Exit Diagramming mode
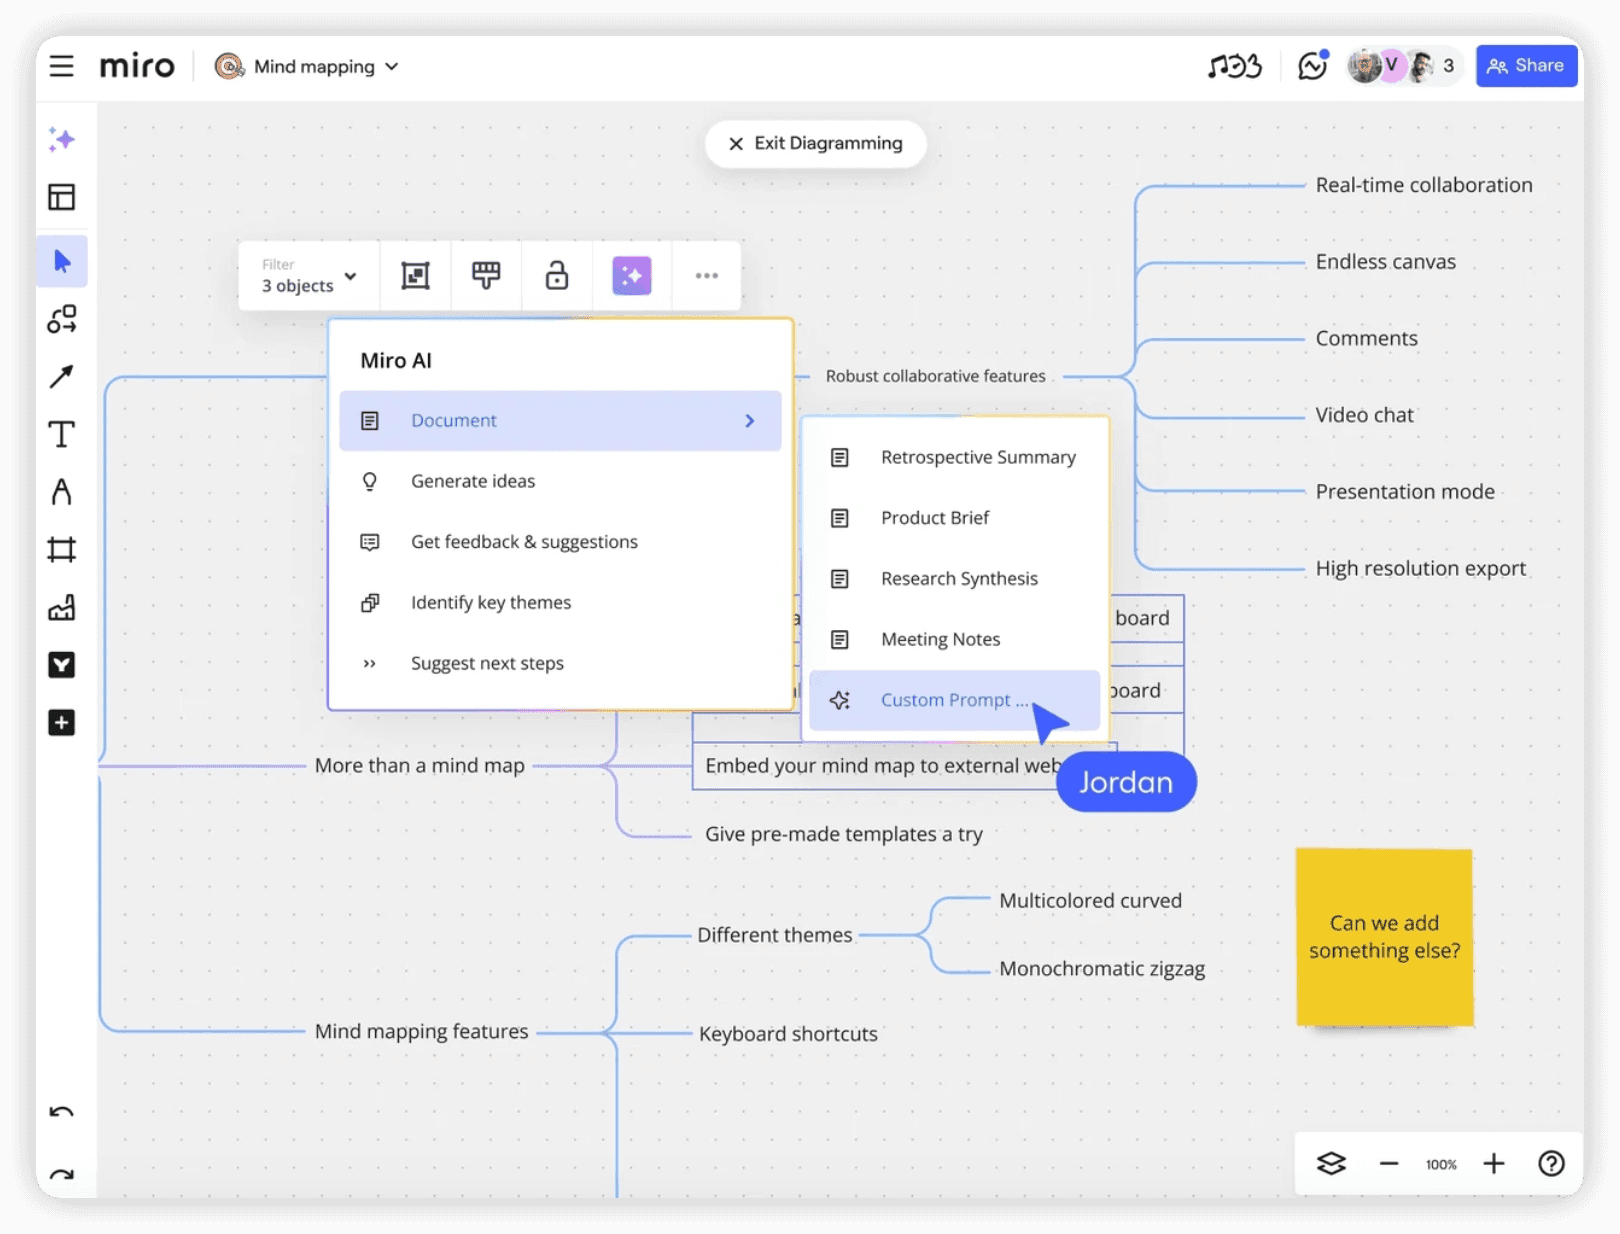 (815, 144)
